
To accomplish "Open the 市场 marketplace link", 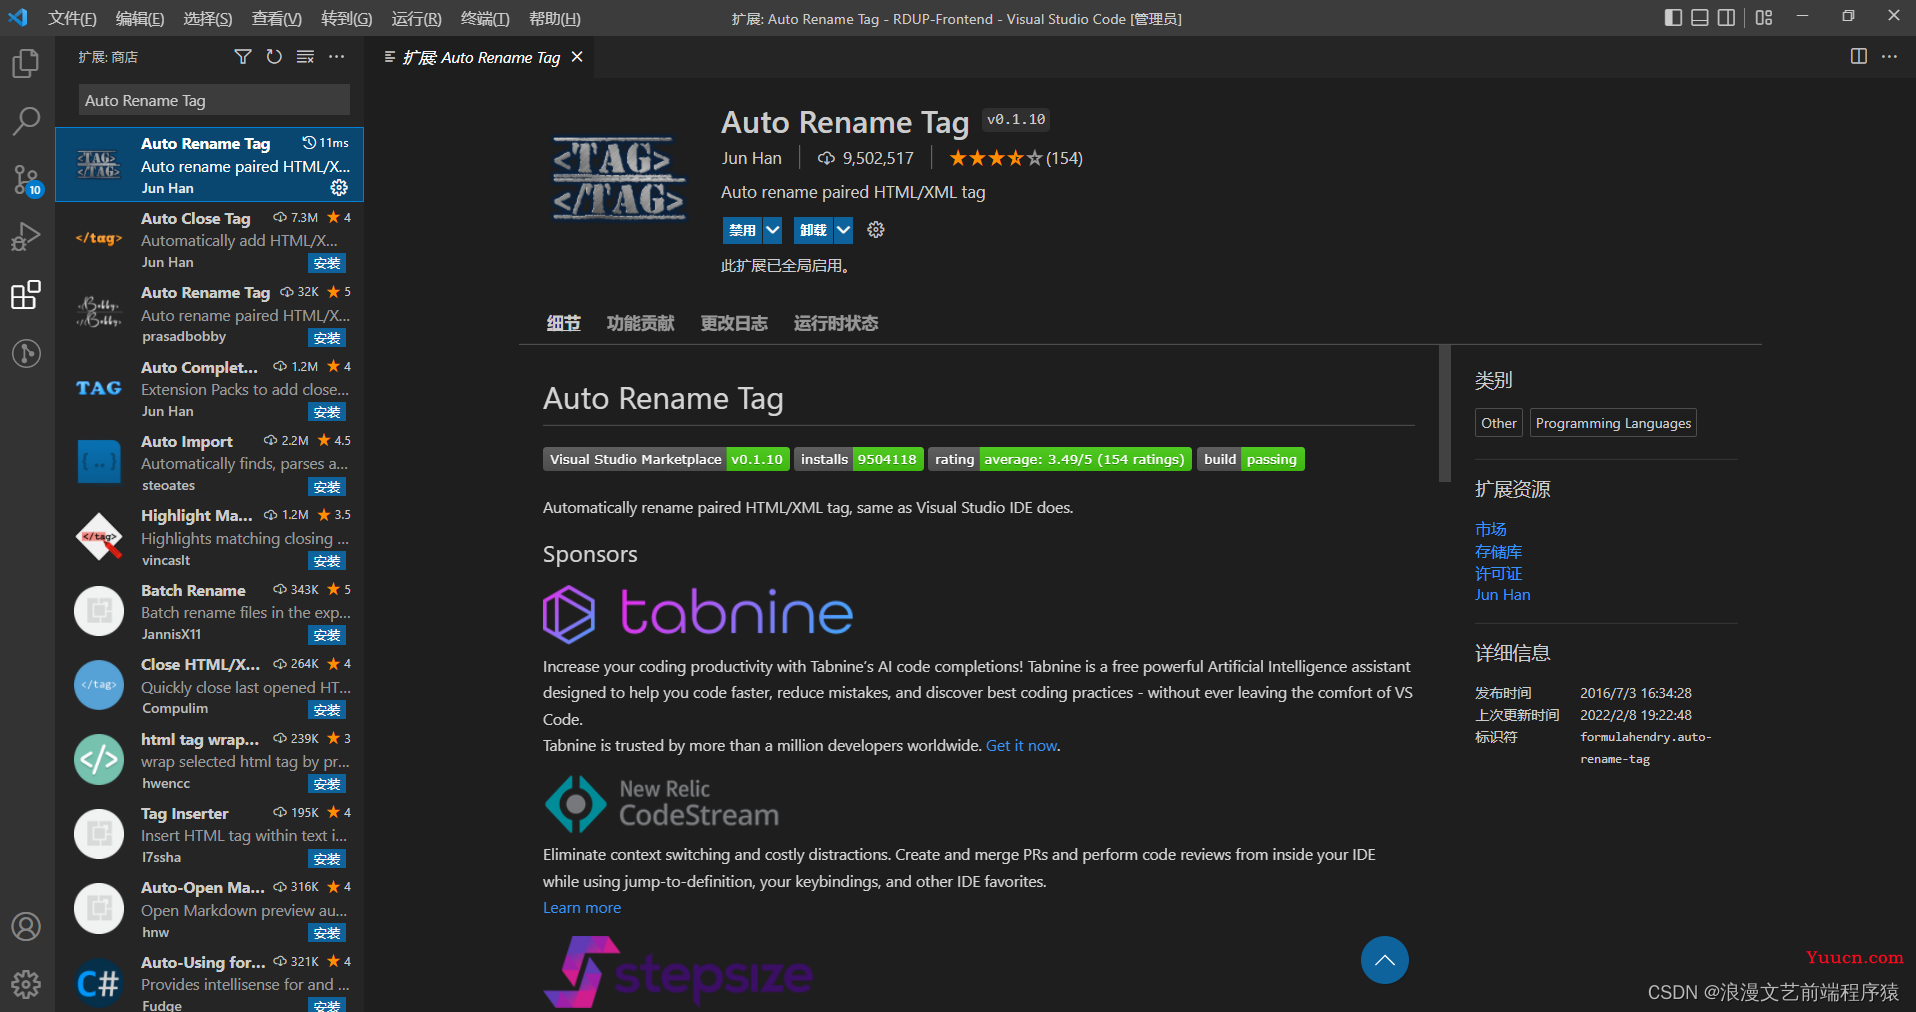I will tap(1490, 529).
